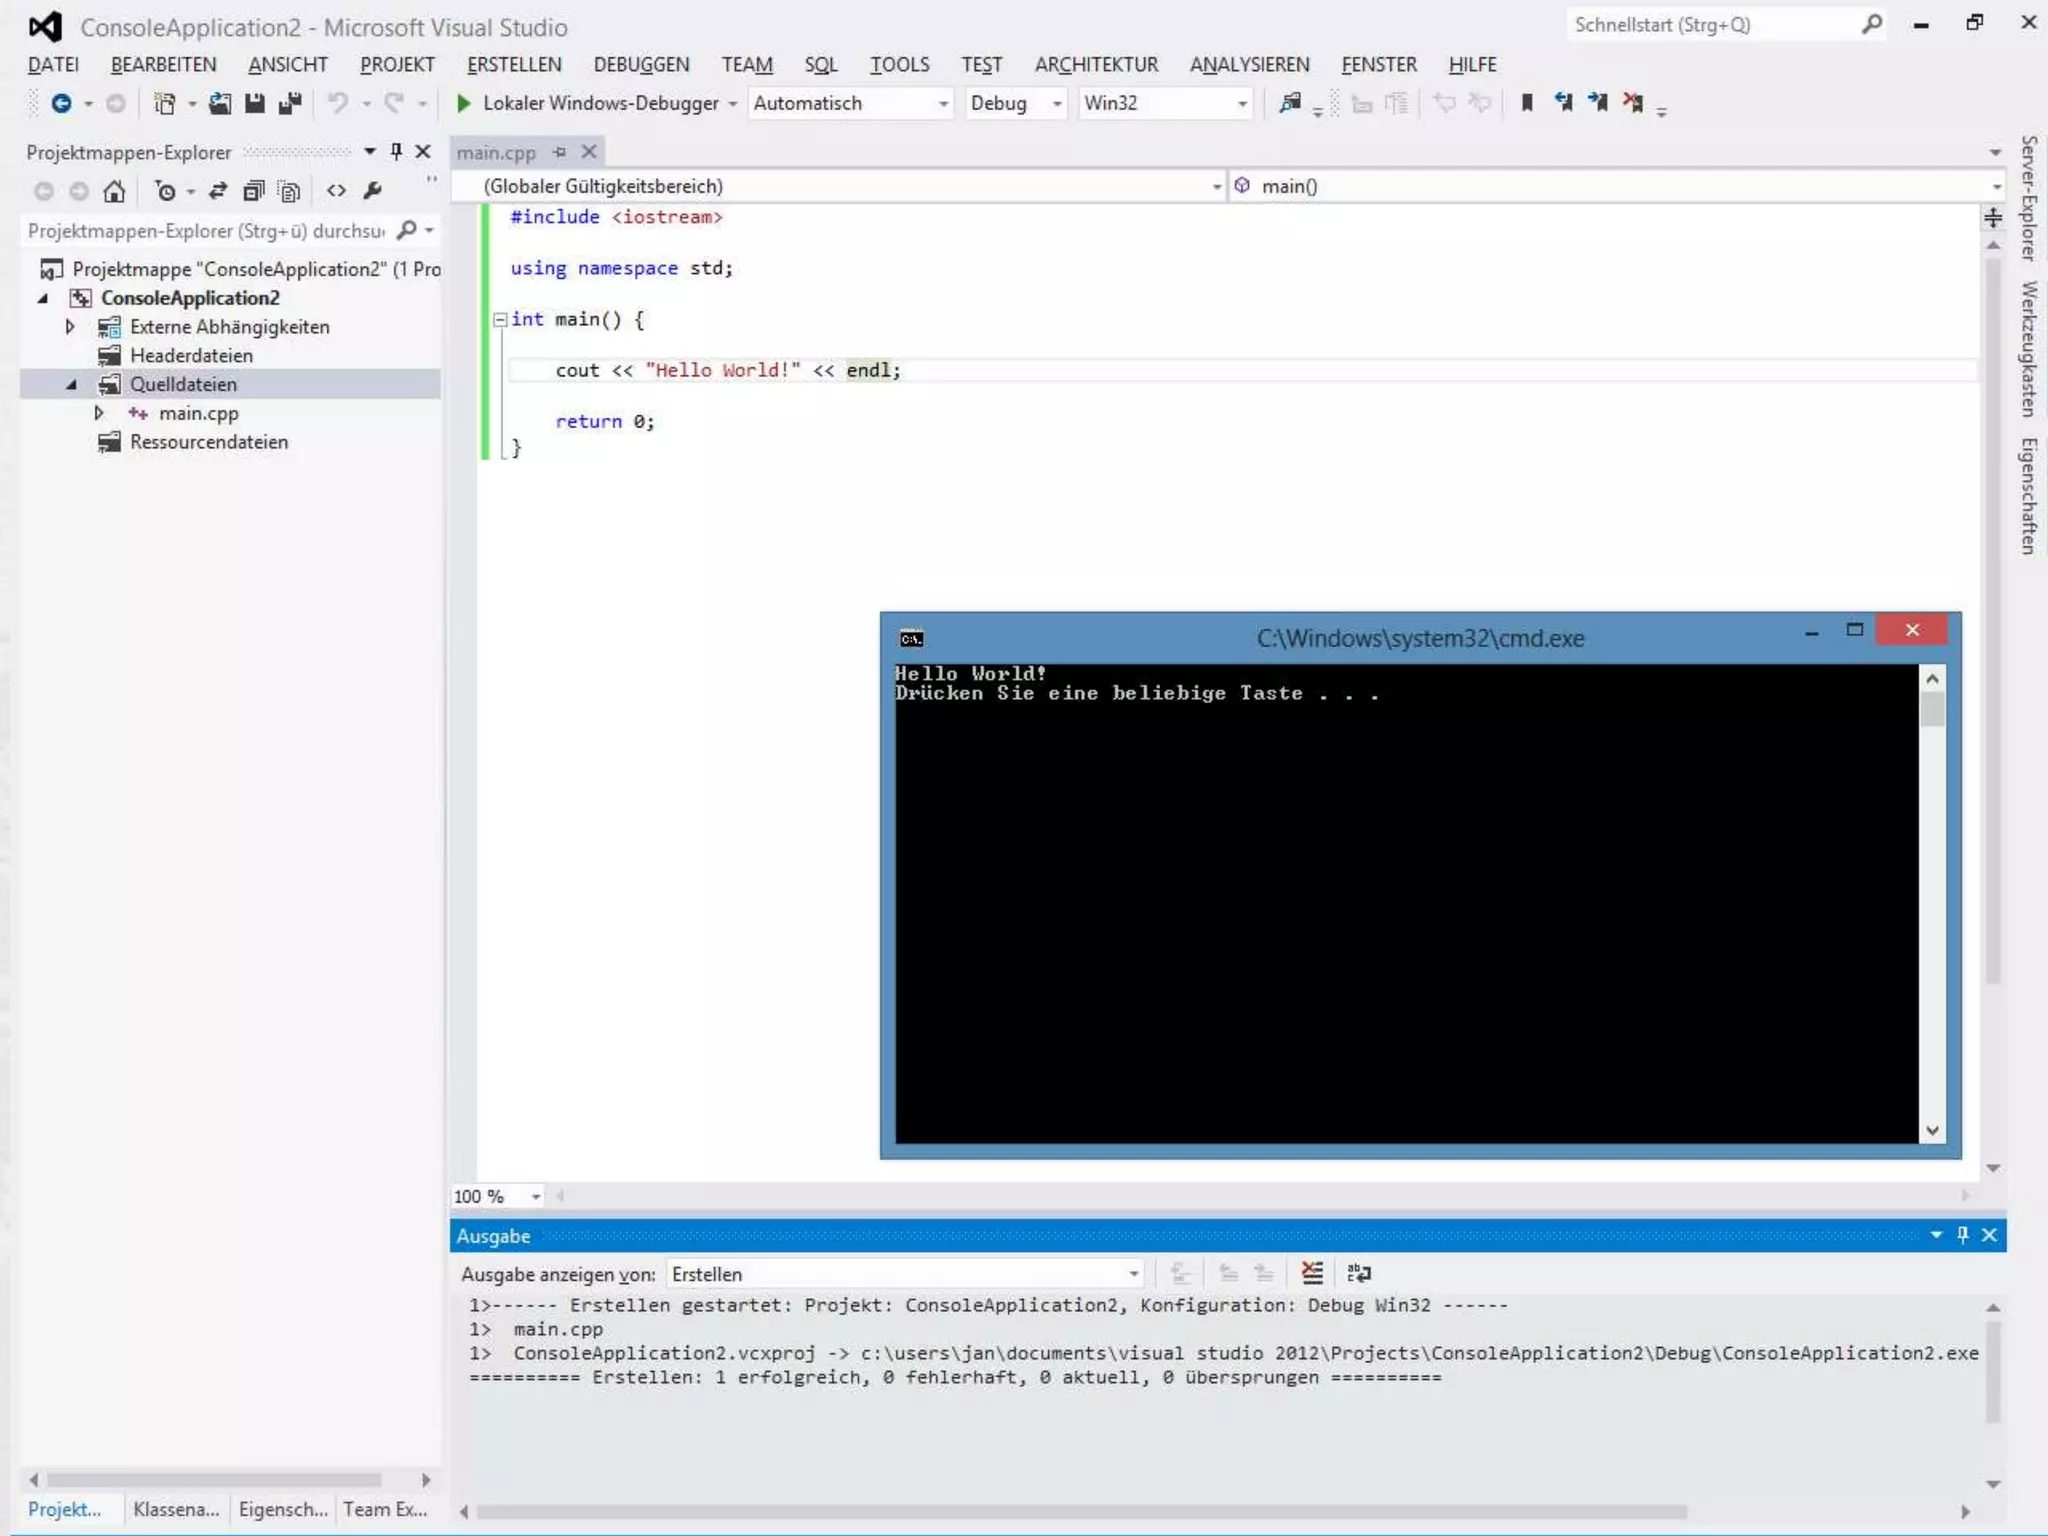Open the wrench properties icon in Projektmappen-Explorer
Image resolution: width=2048 pixels, height=1536 pixels.
[x=372, y=190]
